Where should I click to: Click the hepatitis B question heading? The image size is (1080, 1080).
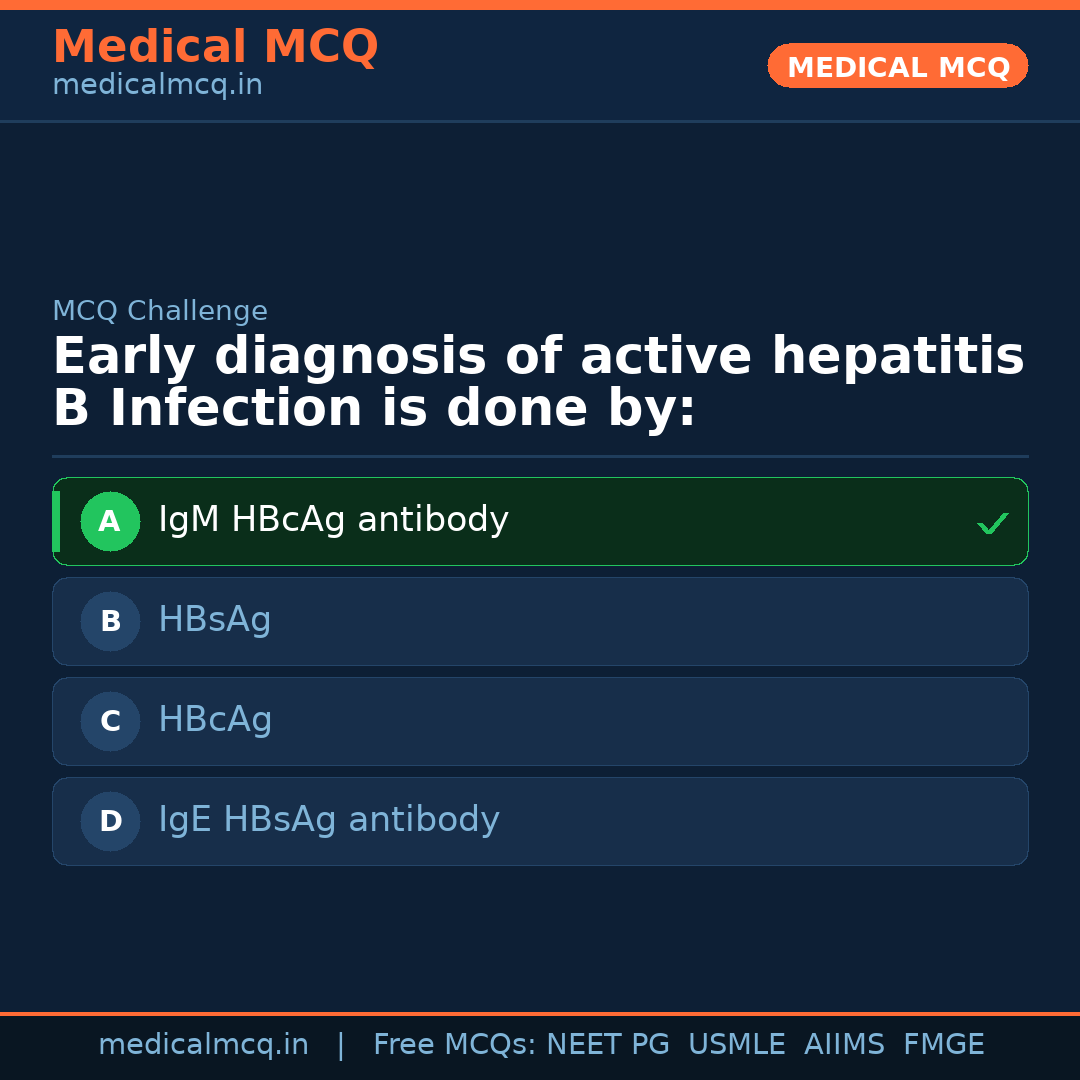click(538, 383)
